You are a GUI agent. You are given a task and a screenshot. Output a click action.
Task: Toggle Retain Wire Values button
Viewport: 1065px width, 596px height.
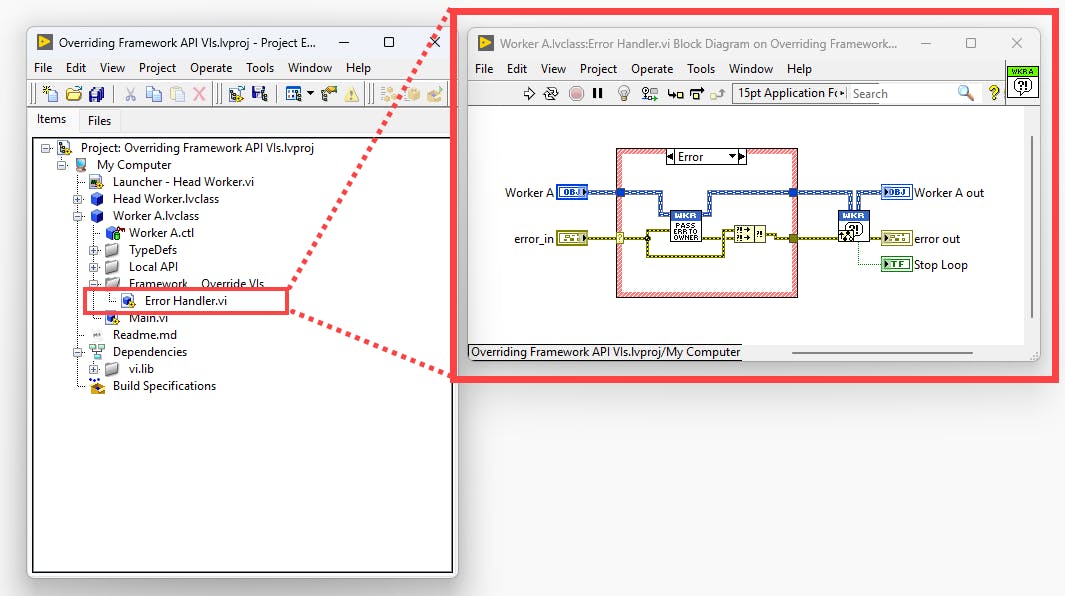coord(650,93)
